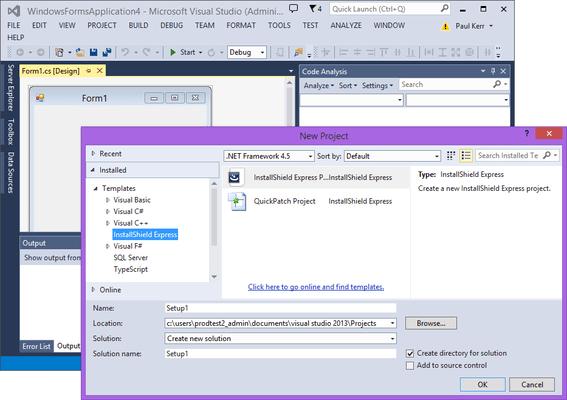Click the Code Analysis search magnifier icon
Image resolution: width=567 pixels, height=400 pixels.
(497, 84)
